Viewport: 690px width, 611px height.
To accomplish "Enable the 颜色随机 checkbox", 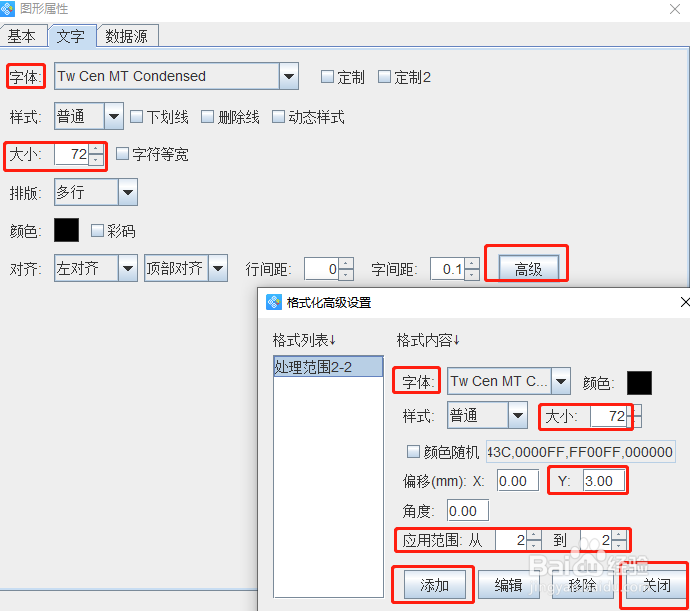I will coord(413,452).
